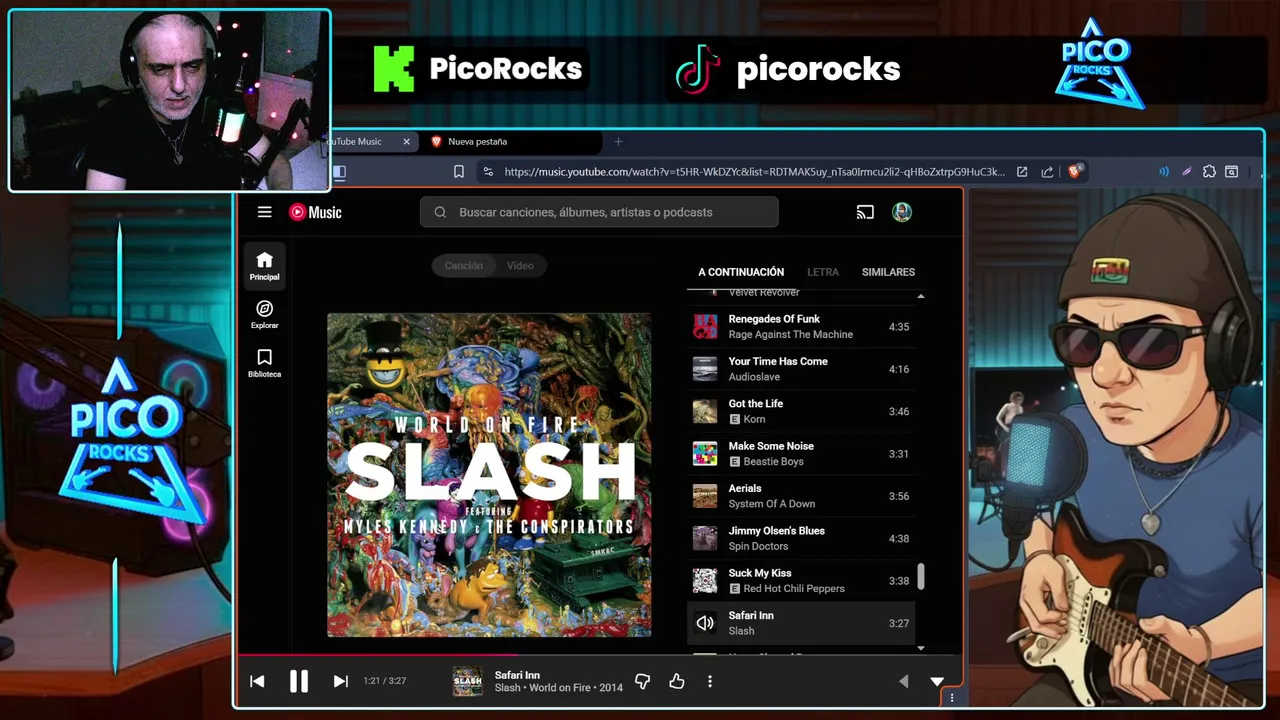This screenshot has height=720, width=1280.
Task: Open the three-dot song options menu
Action: 710,681
